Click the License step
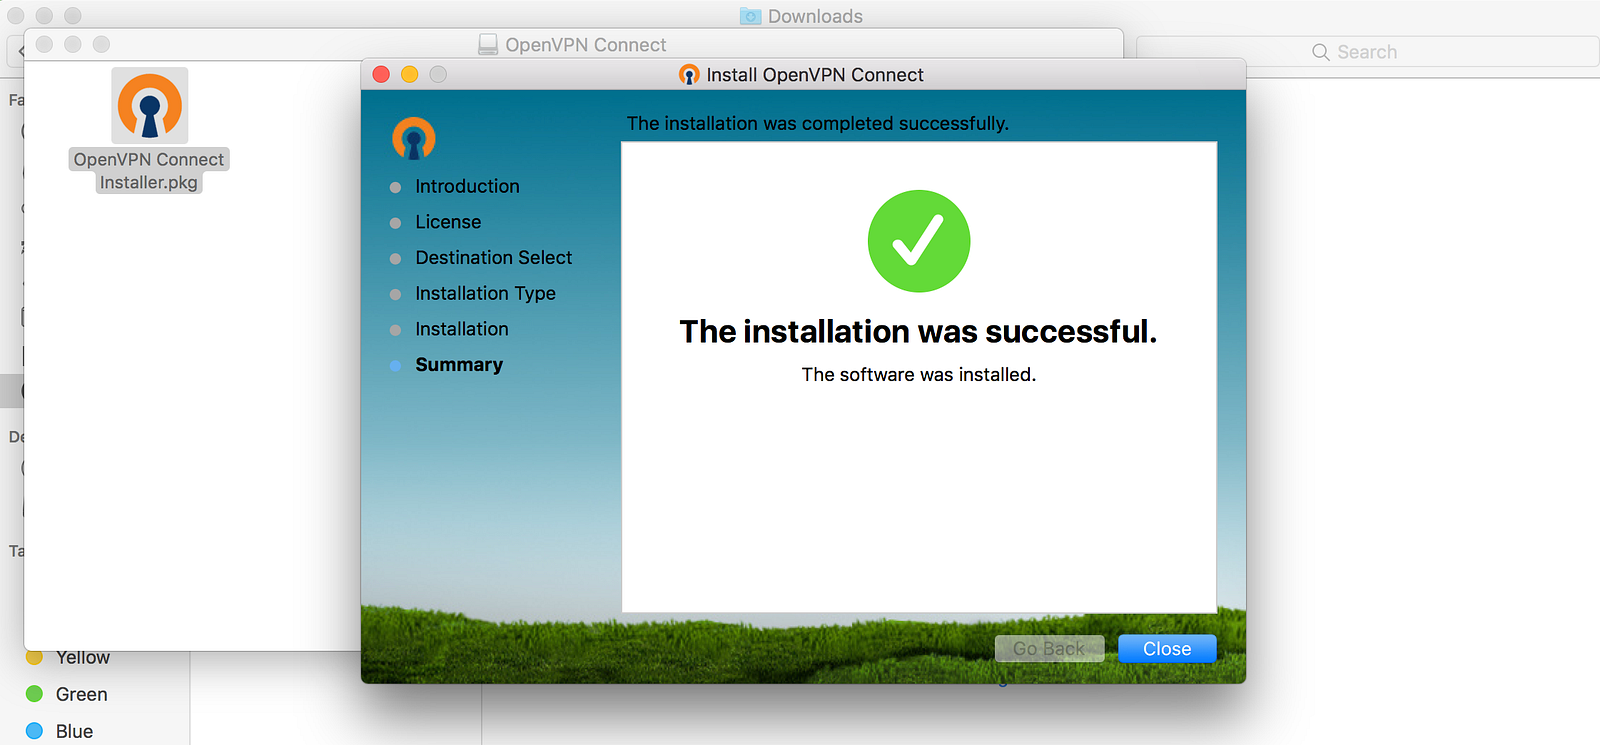 click(x=448, y=222)
